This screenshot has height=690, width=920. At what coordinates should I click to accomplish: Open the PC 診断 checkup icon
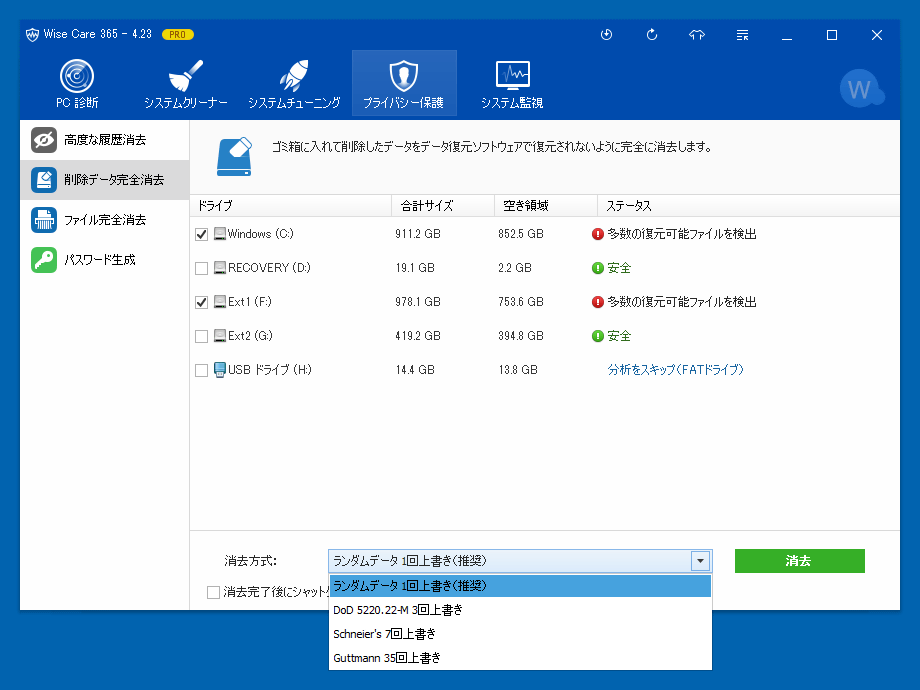point(77,83)
